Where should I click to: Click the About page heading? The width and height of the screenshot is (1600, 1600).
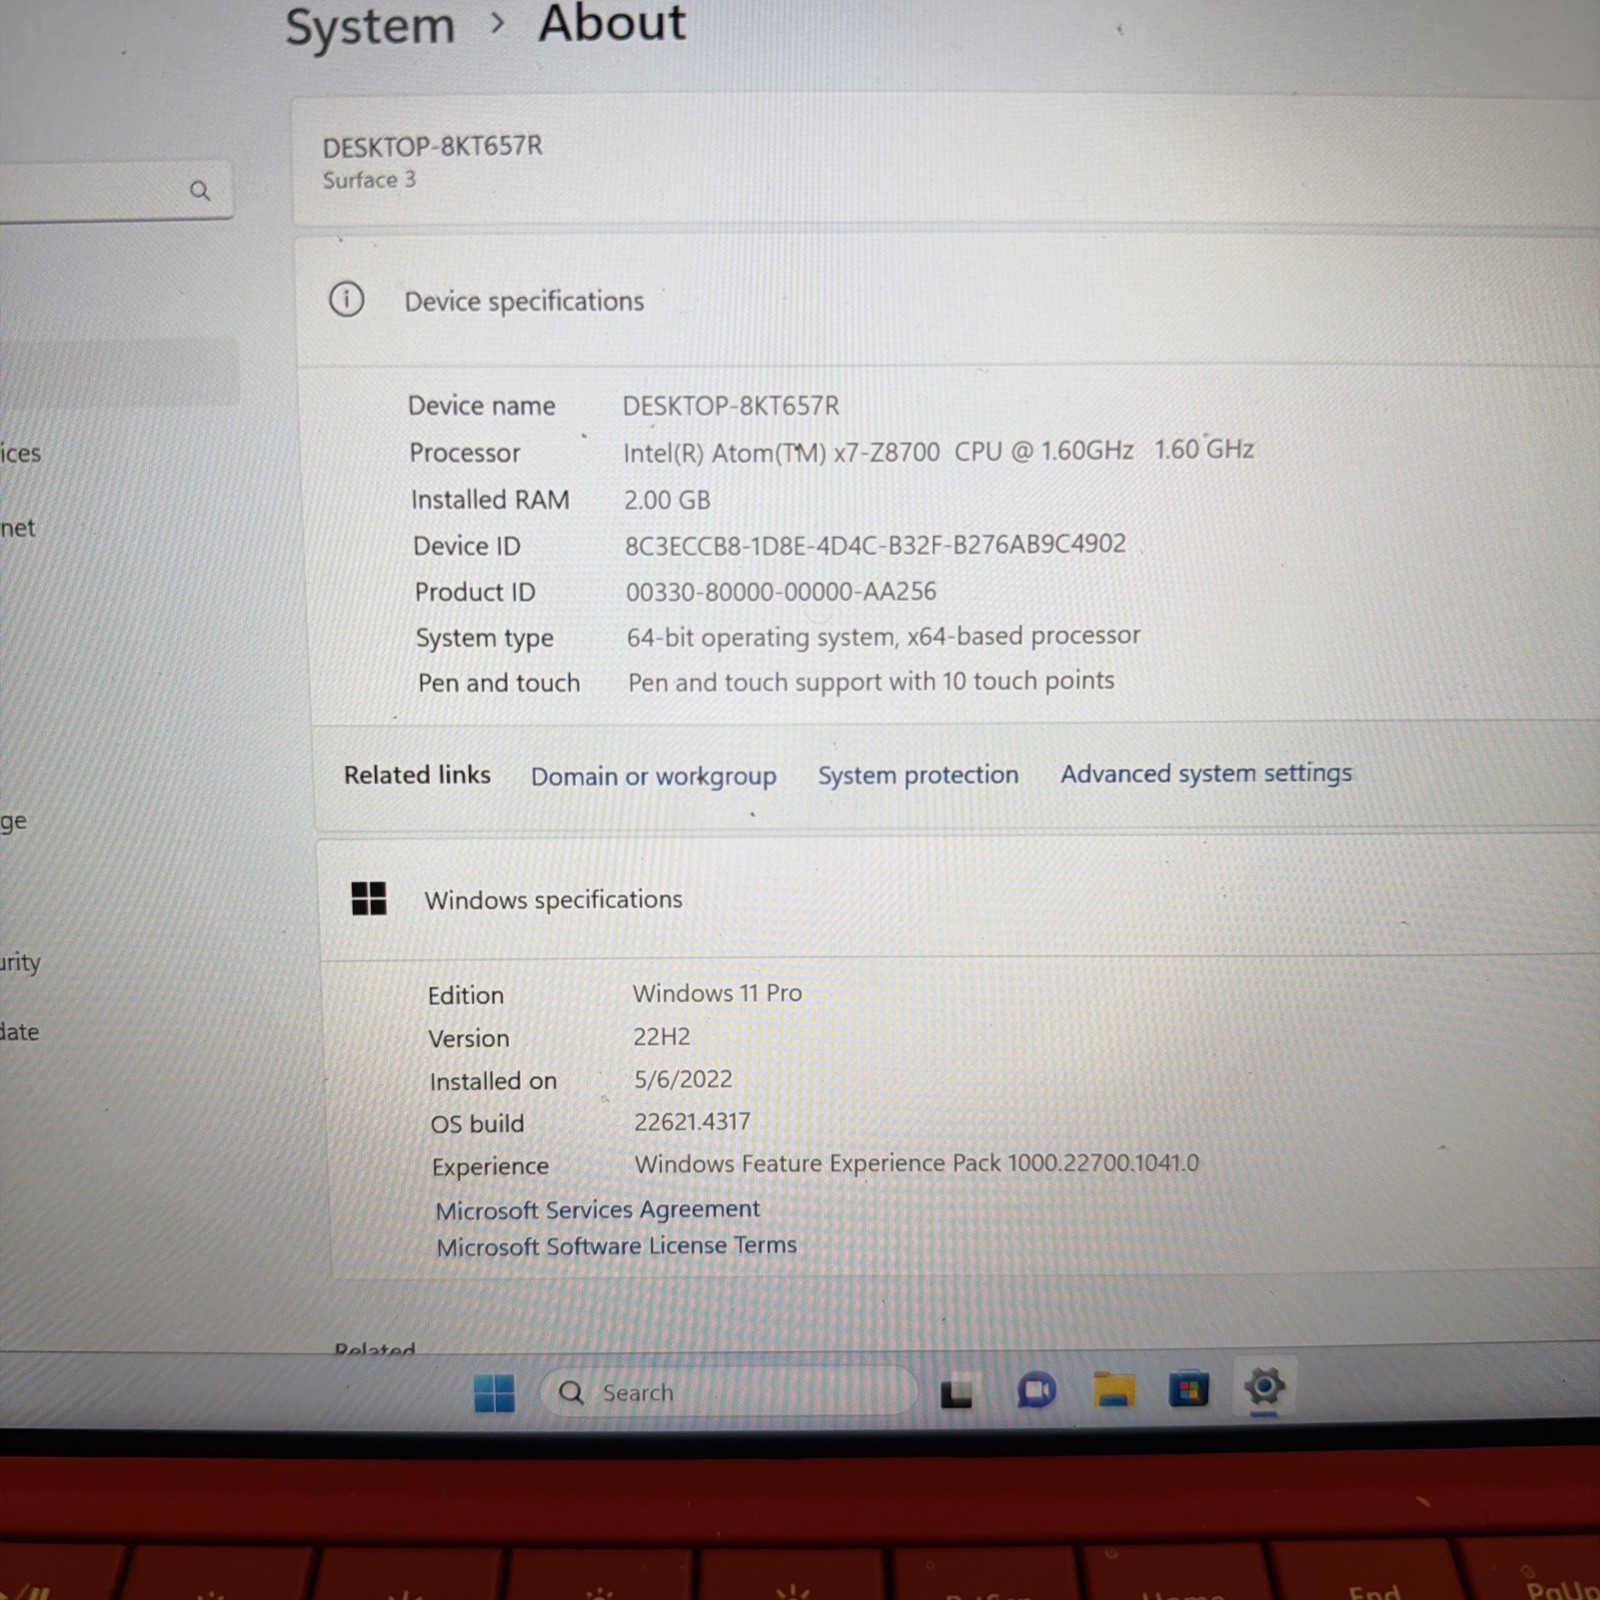(x=612, y=23)
